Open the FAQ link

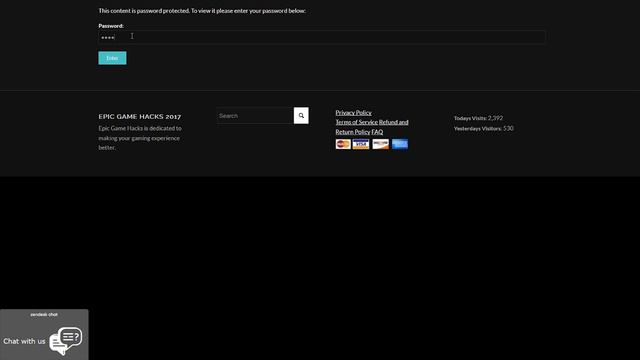377,132
